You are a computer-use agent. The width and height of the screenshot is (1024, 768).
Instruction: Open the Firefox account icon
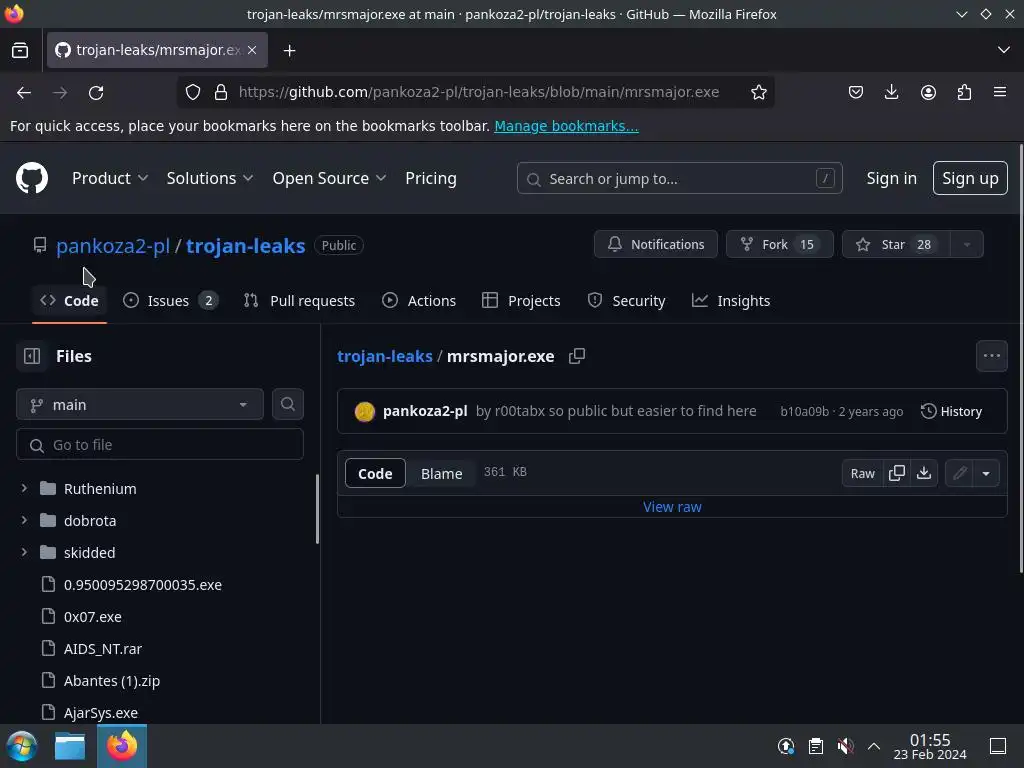(928, 92)
